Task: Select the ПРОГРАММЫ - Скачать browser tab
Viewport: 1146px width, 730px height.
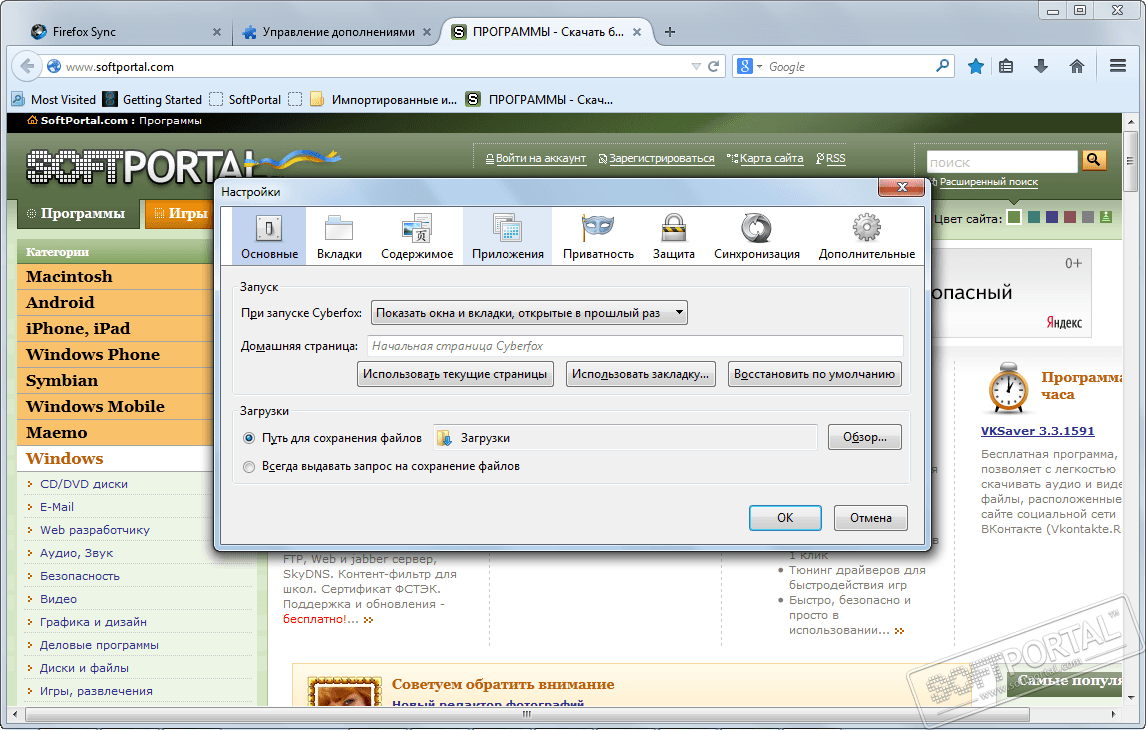Action: [x=548, y=32]
